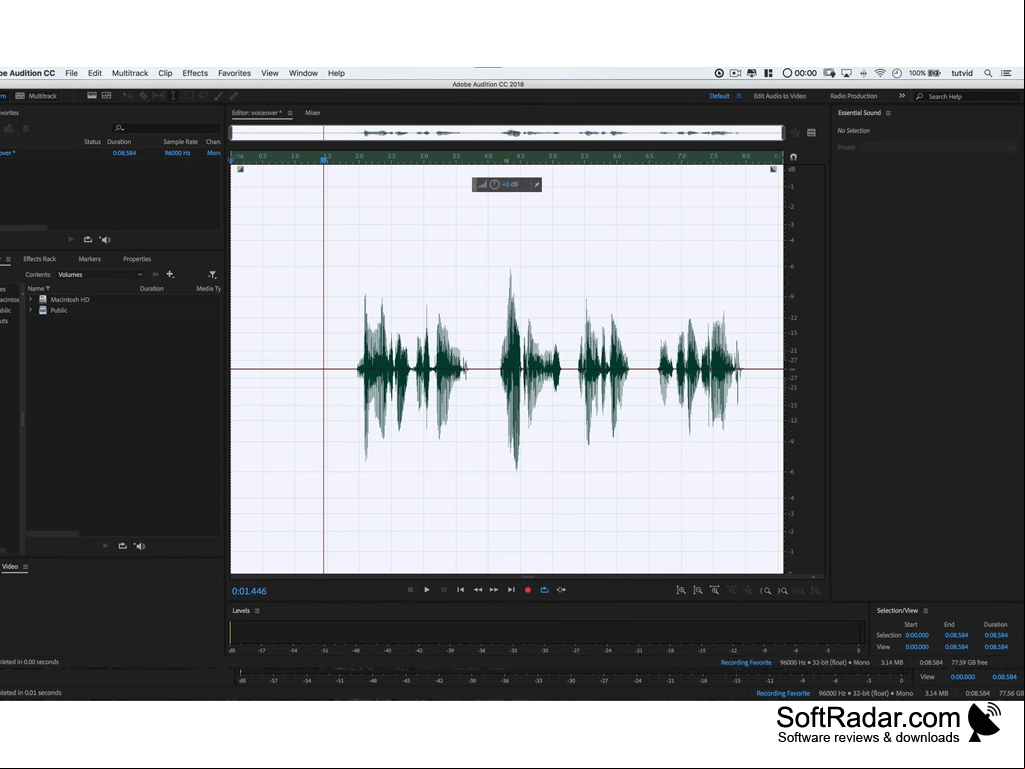Click Add Shortcut plus icon in Media Browser
Image resolution: width=1025 pixels, height=769 pixels.
(x=170, y=275)
